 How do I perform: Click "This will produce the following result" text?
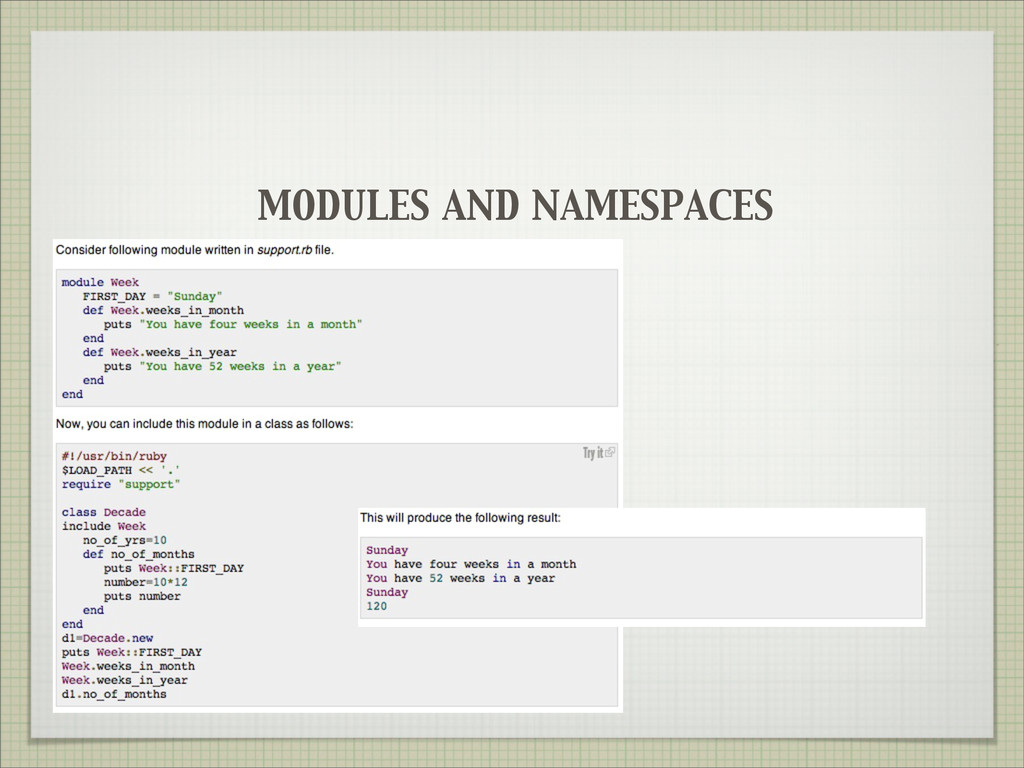460,518
